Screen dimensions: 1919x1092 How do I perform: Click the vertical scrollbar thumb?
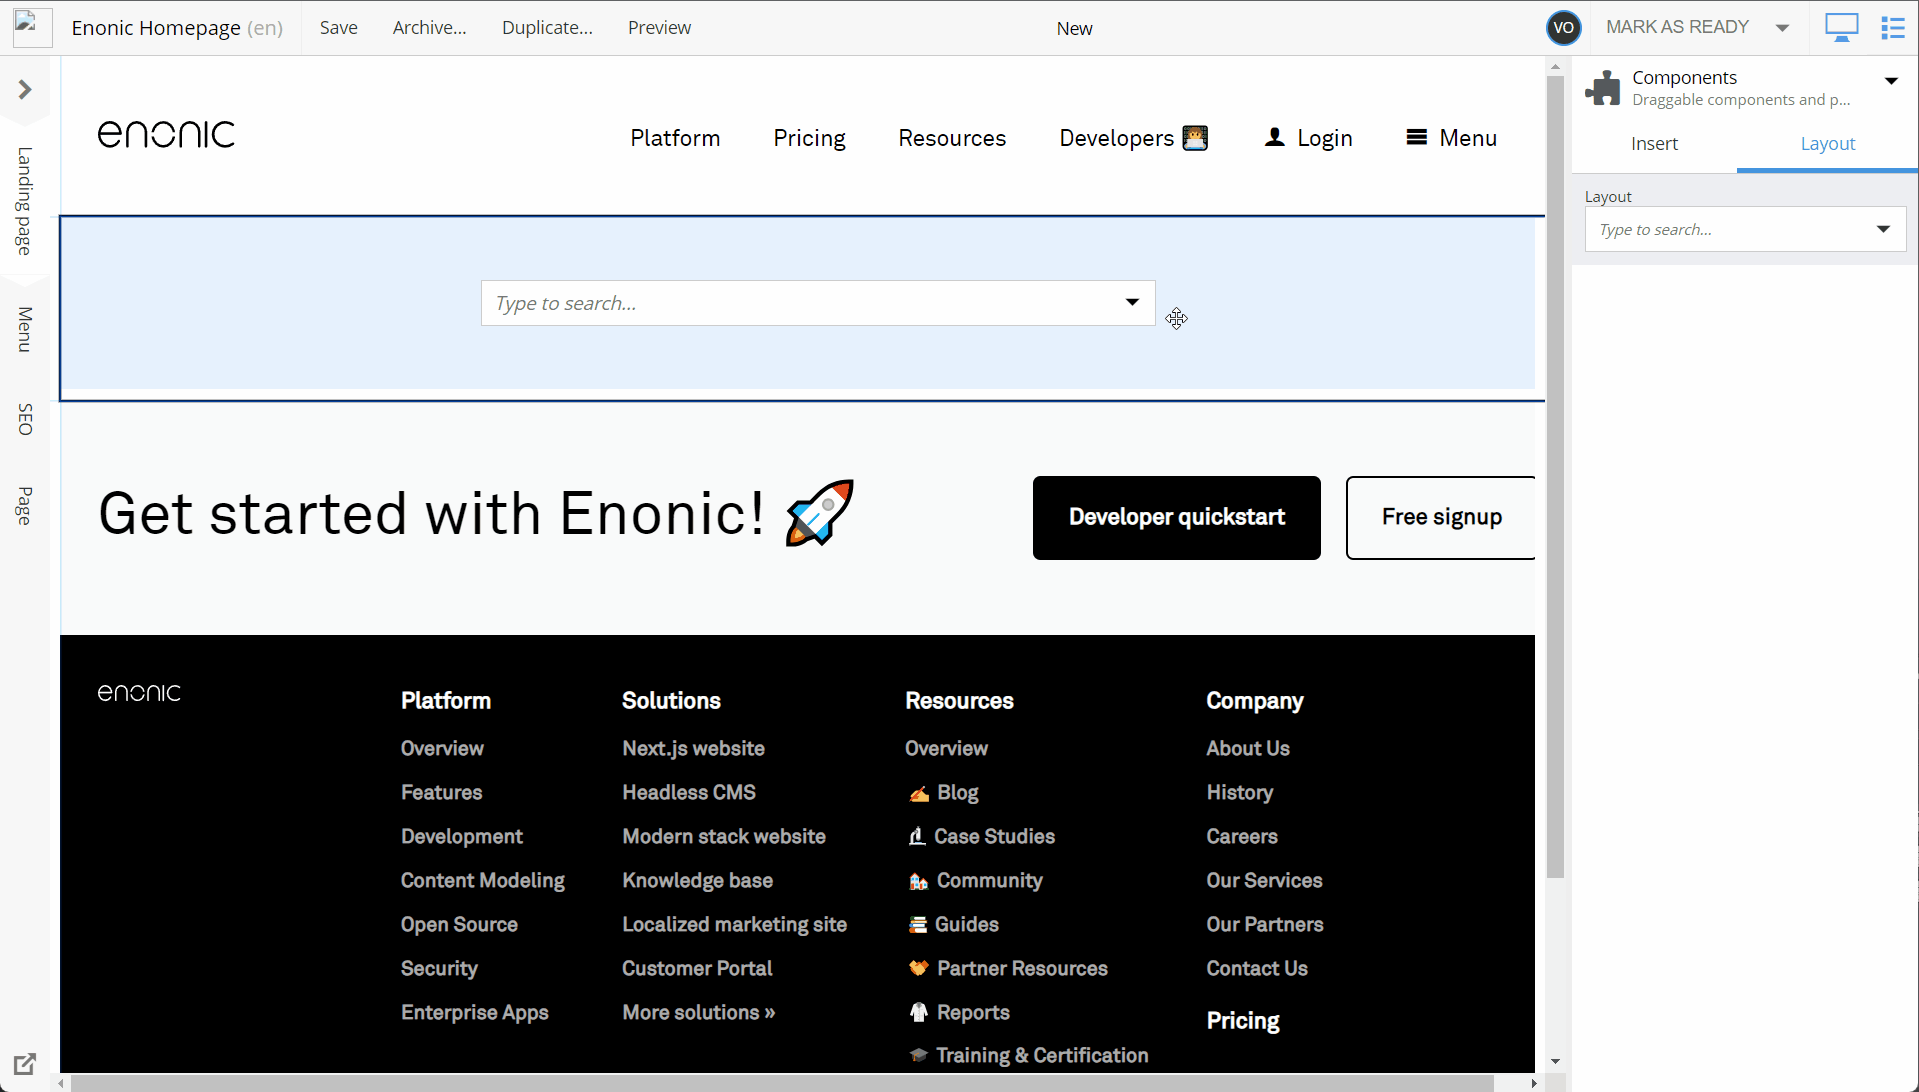[x=1554, y=476]
